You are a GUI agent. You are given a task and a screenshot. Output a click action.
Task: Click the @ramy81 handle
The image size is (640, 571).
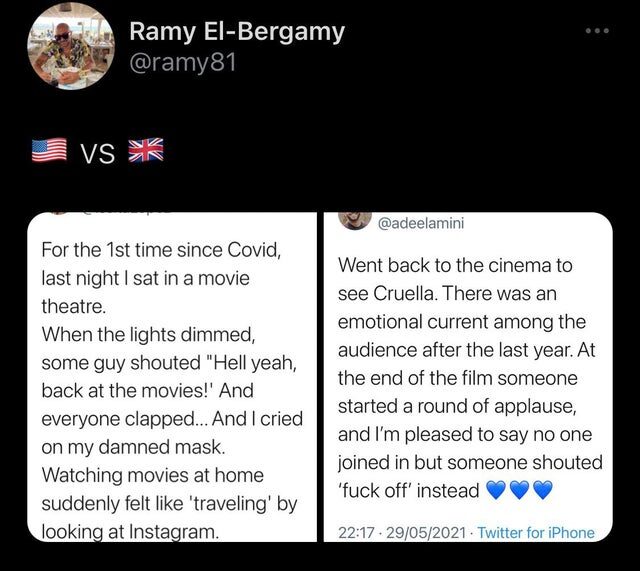(x=183, y=63)
